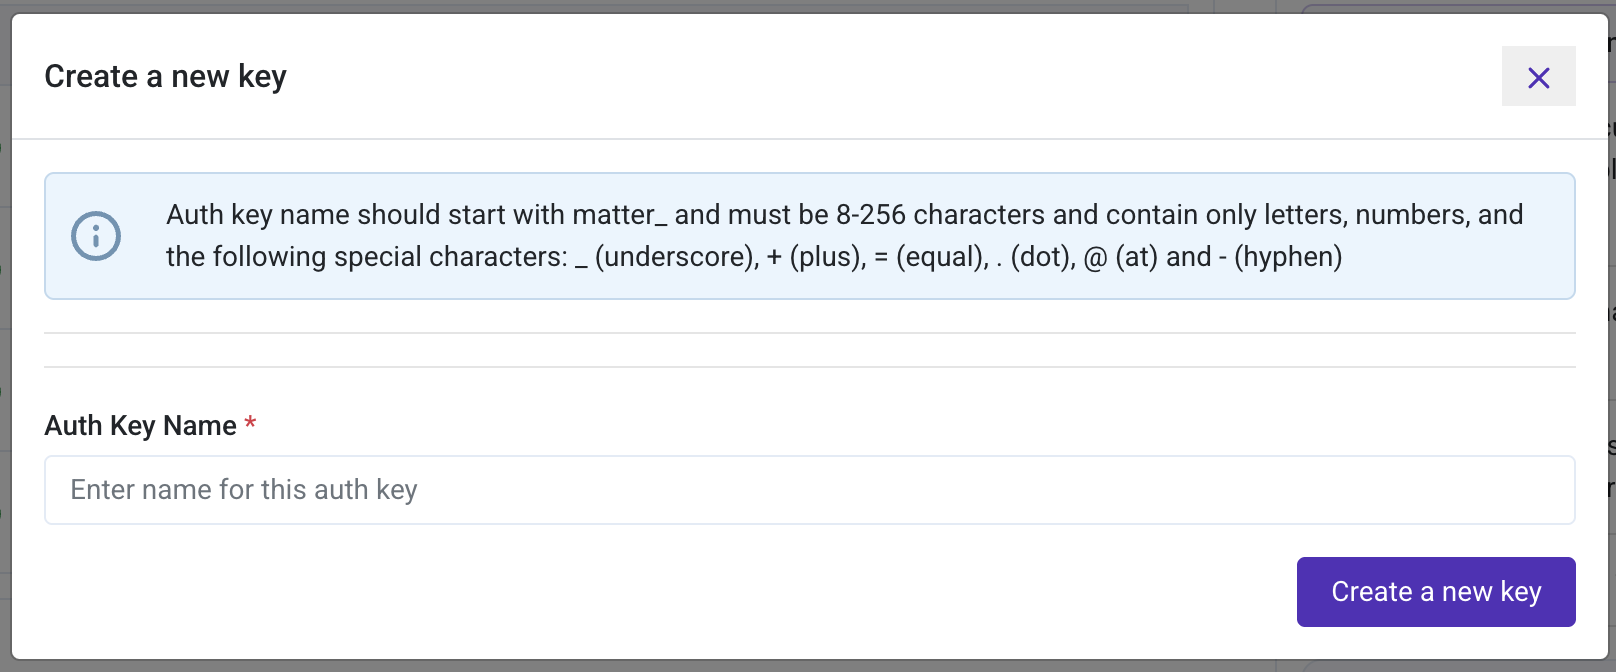Image resolution: width=1616 pixels, height=672 pixels.
Task: Click the "Enter name for this auth key" placeholder
Action: pyautogui.click(x=243, y=490)
